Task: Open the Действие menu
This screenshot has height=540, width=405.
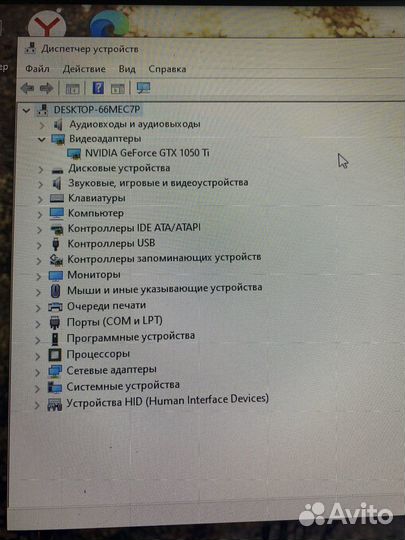Action: click(84, 69)
